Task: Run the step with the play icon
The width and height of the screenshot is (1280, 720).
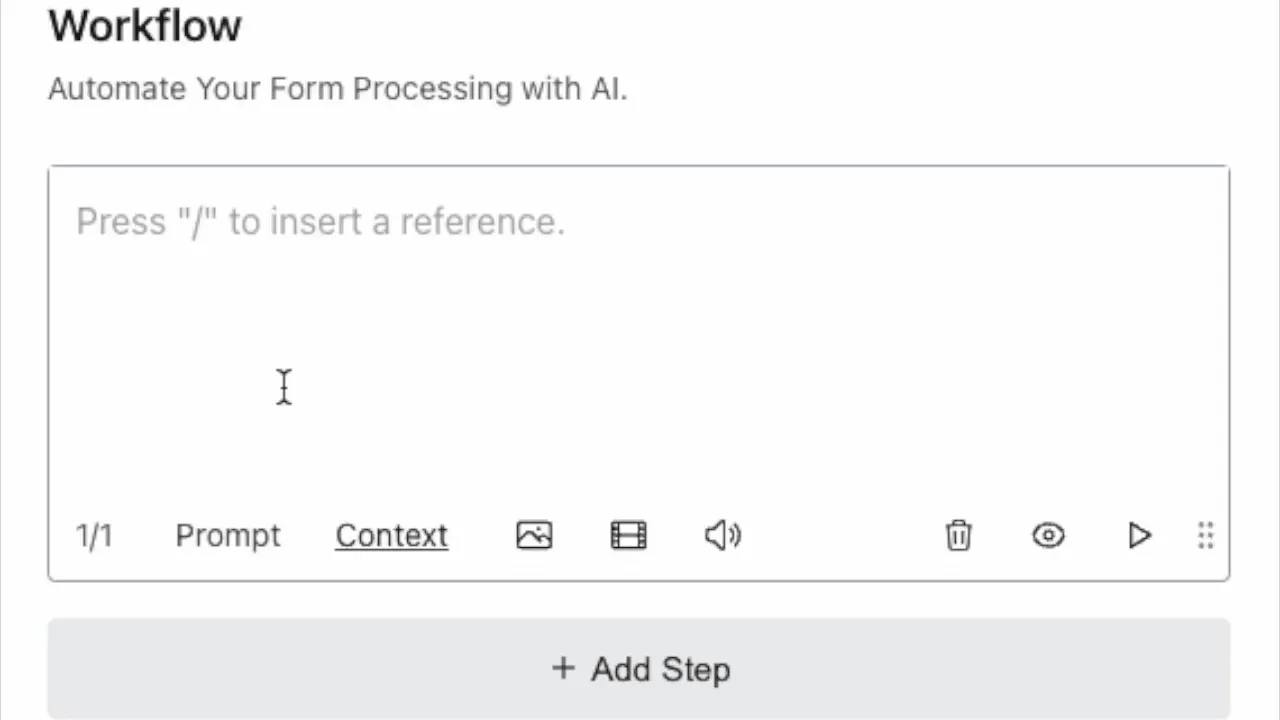Action: (1139, 535)
